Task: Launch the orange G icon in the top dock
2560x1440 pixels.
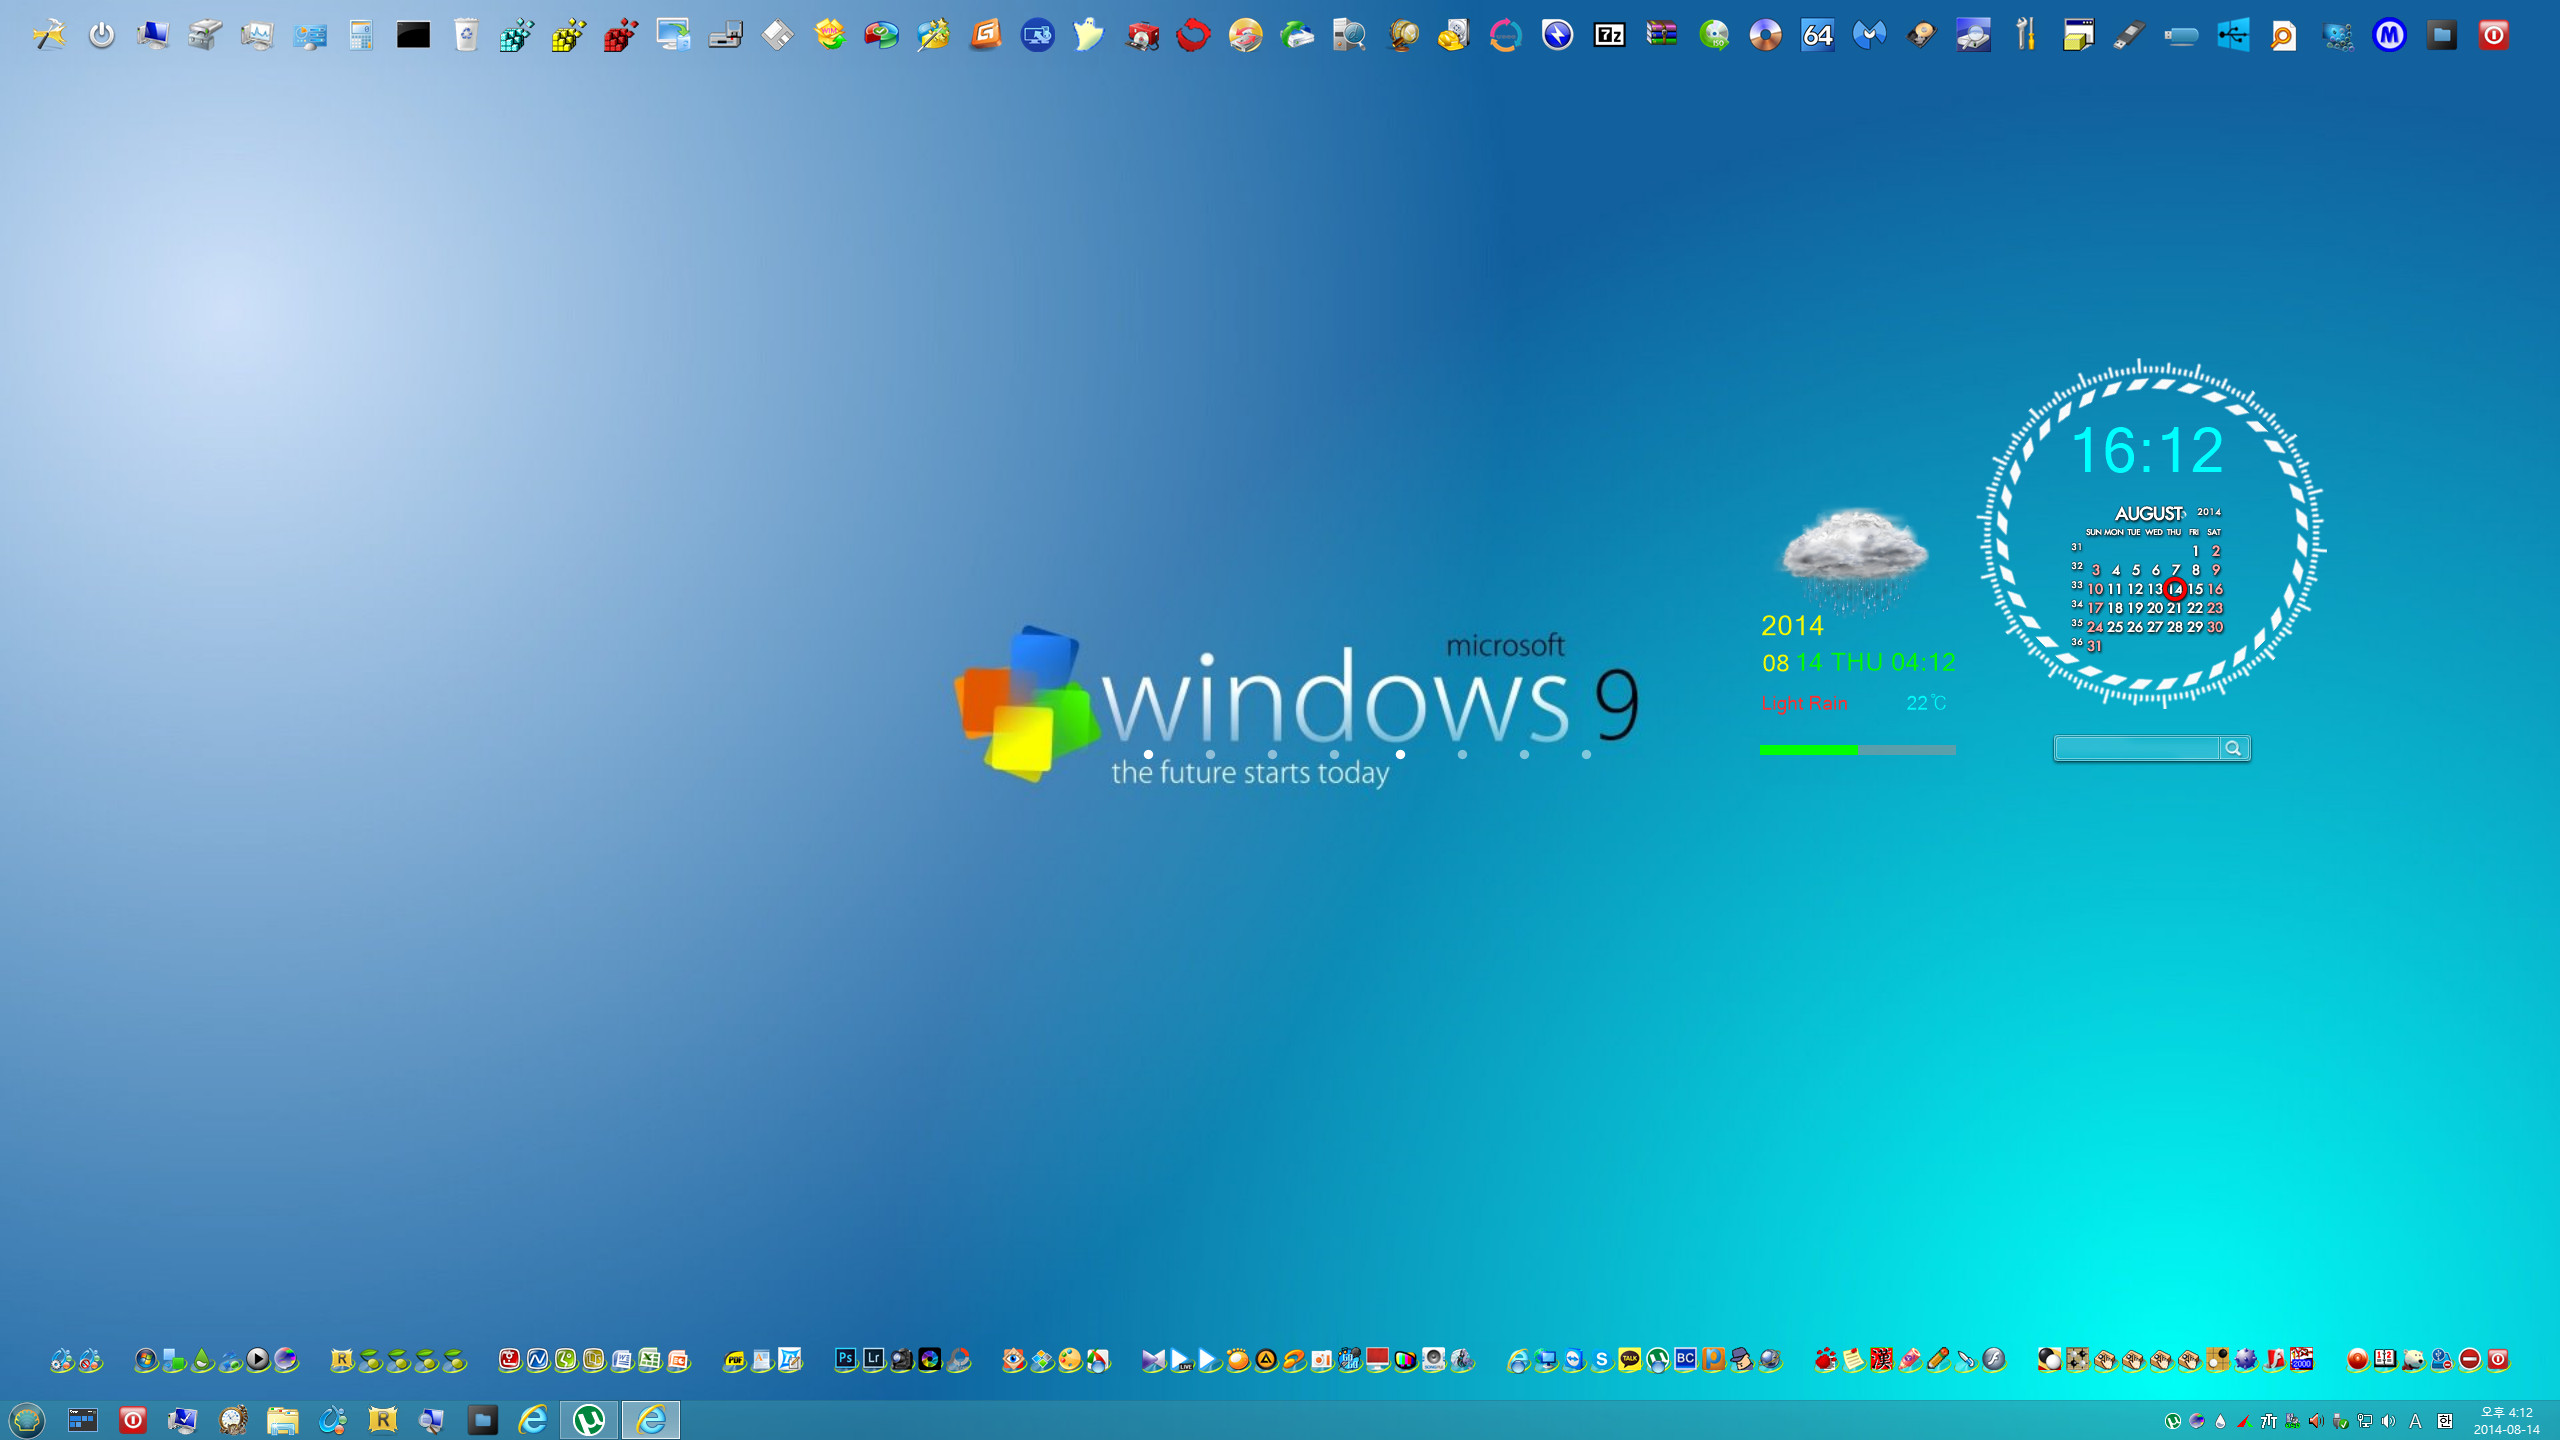Action: tap(985, 36)
